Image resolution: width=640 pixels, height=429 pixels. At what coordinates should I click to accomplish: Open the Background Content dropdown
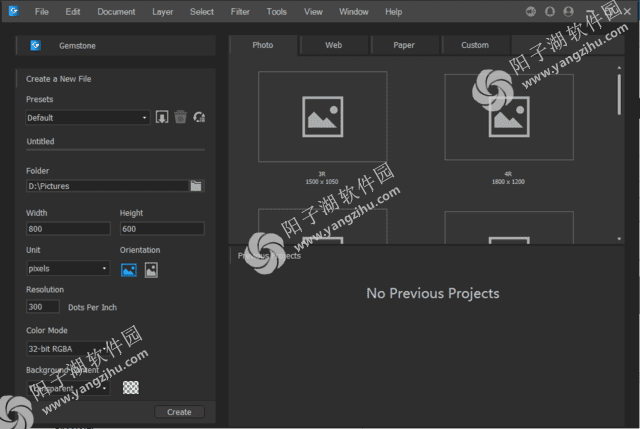pyautogui.click(x=68, y=388)
